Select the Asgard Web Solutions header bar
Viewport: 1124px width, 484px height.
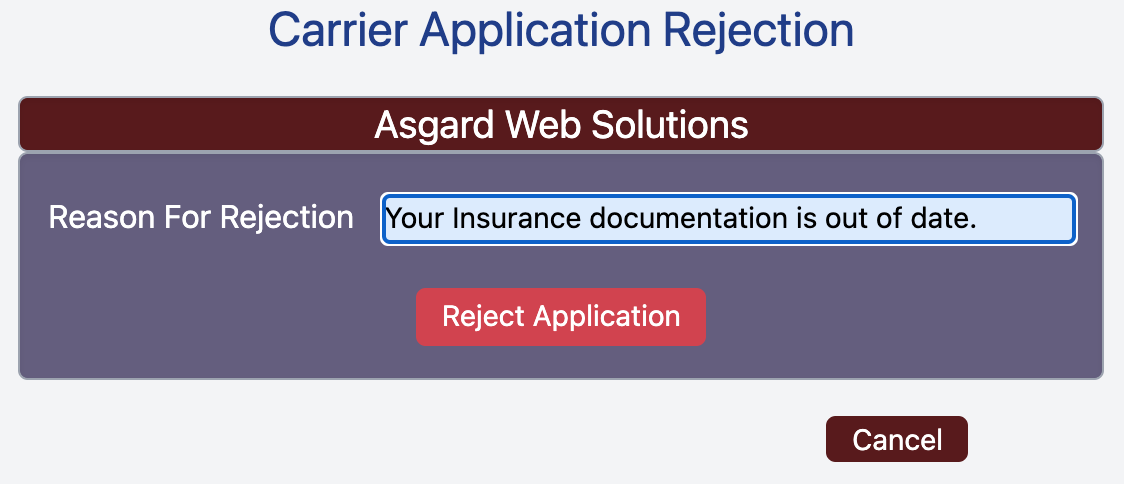561,124
